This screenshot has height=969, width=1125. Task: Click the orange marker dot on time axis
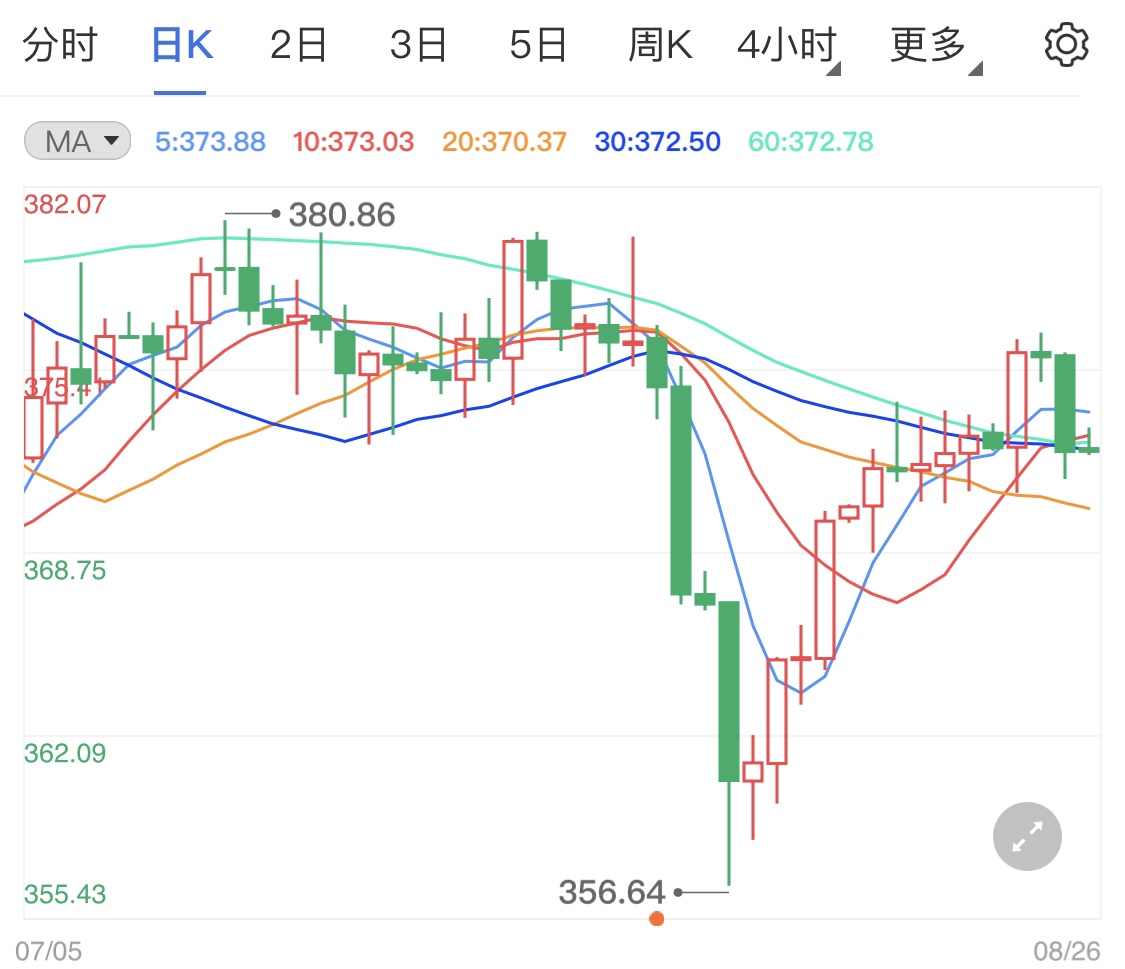point(656,919)
